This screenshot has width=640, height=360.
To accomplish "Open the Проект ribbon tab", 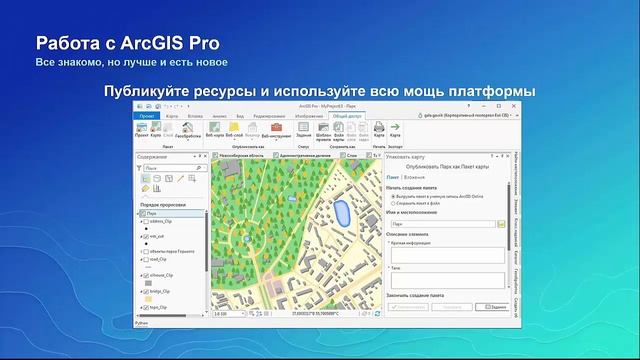I will tap(147, 116).
